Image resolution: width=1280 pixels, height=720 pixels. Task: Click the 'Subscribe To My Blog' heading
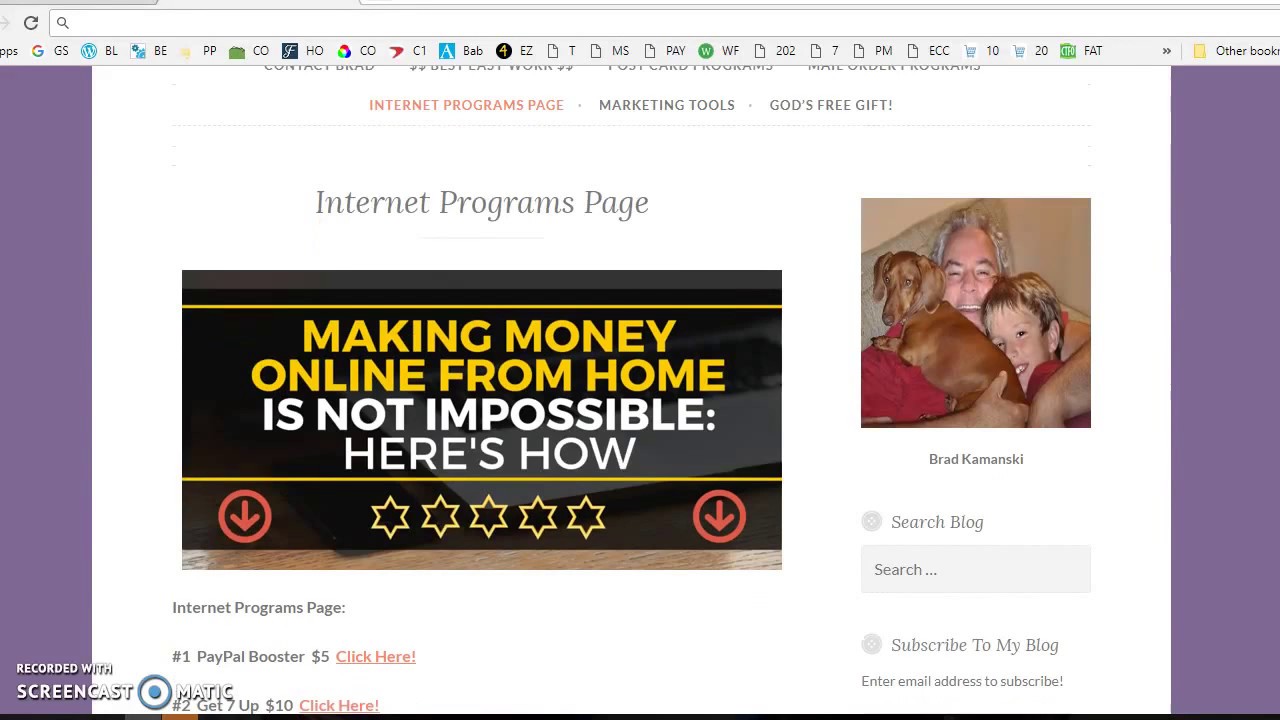[975, 645]
